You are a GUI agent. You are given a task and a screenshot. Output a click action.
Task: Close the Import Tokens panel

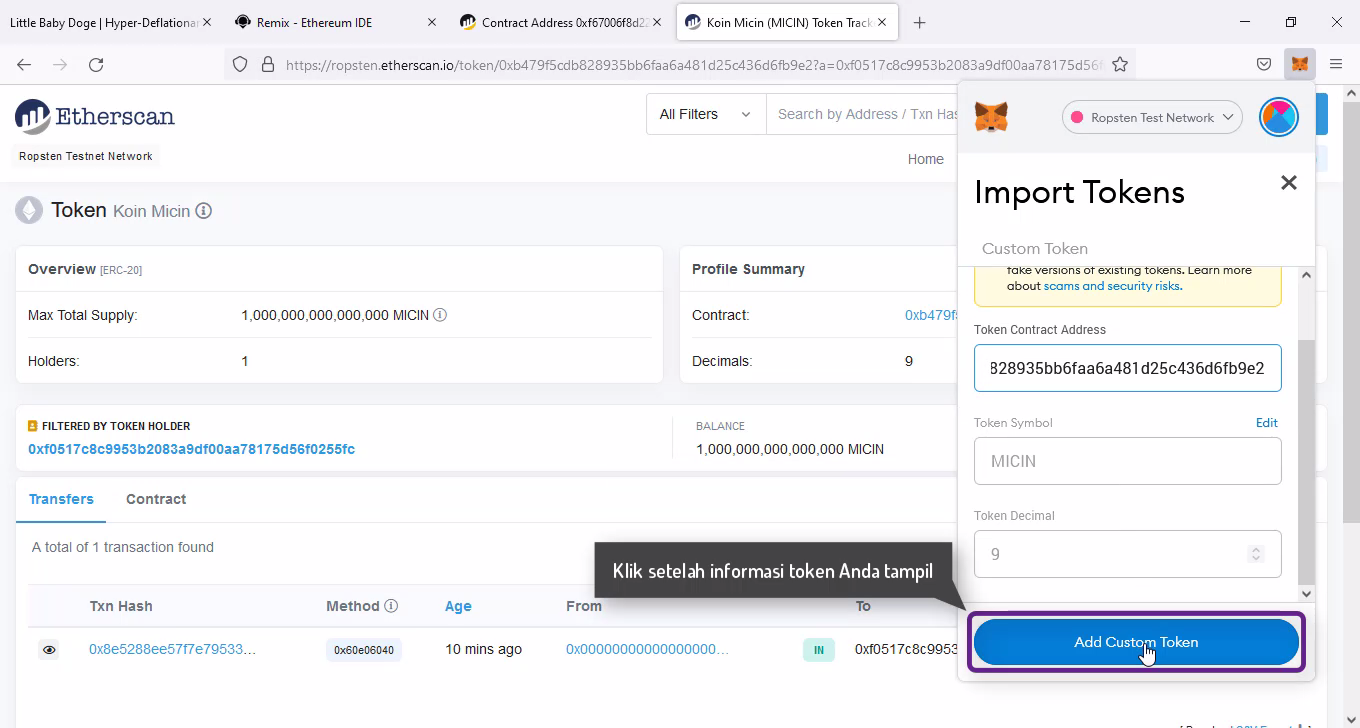pyautogui.click(x=1288, y=183)
